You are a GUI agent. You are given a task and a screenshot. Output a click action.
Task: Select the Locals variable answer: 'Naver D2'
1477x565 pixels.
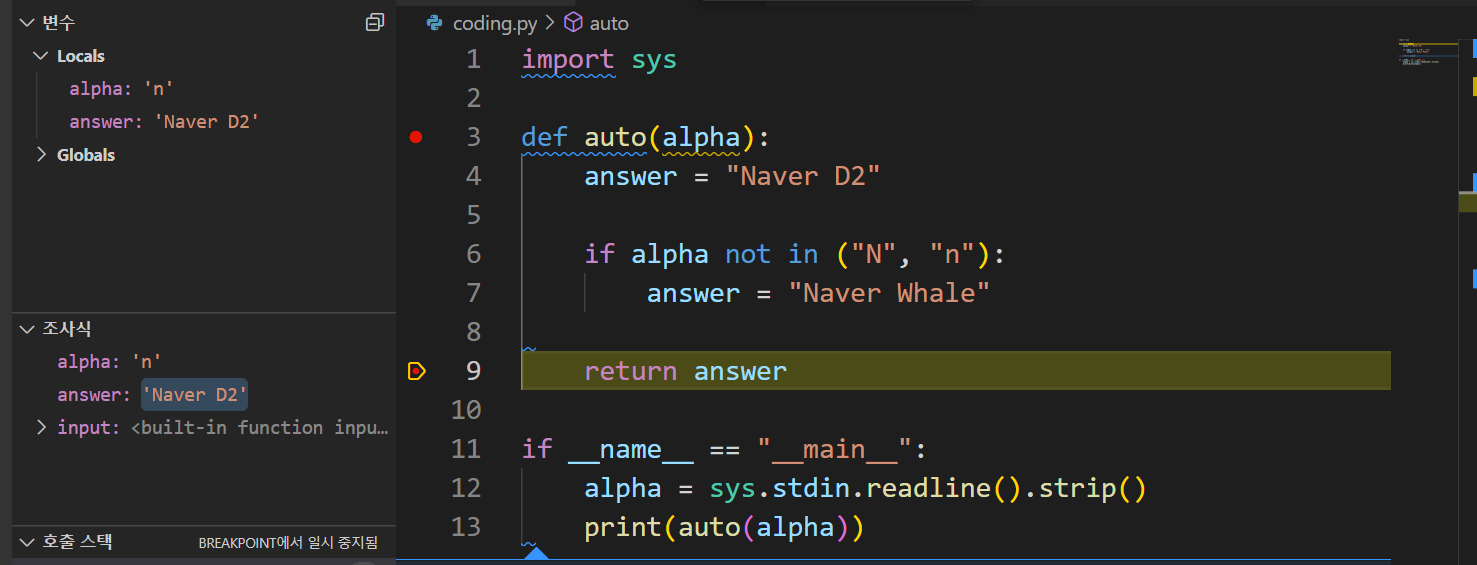(164, 122)
